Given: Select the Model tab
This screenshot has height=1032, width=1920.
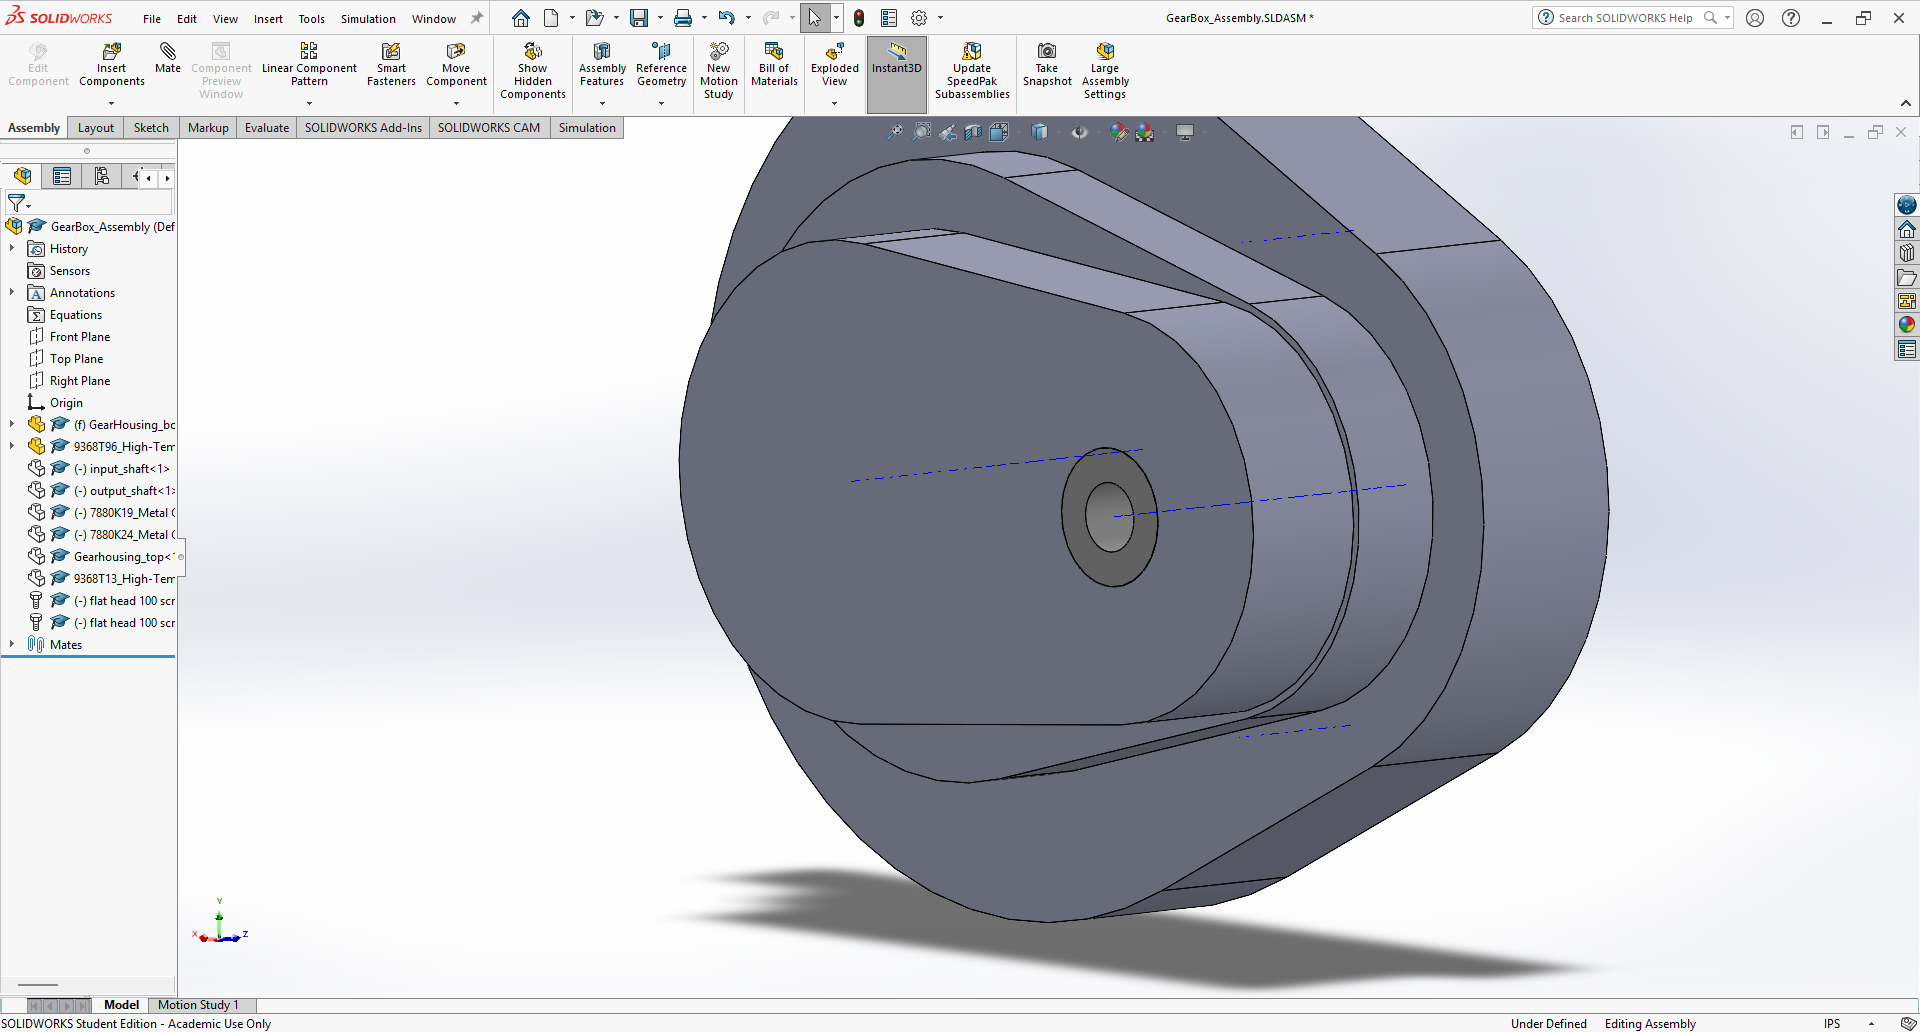Looking at the screenshot, I should point(121,1005).
